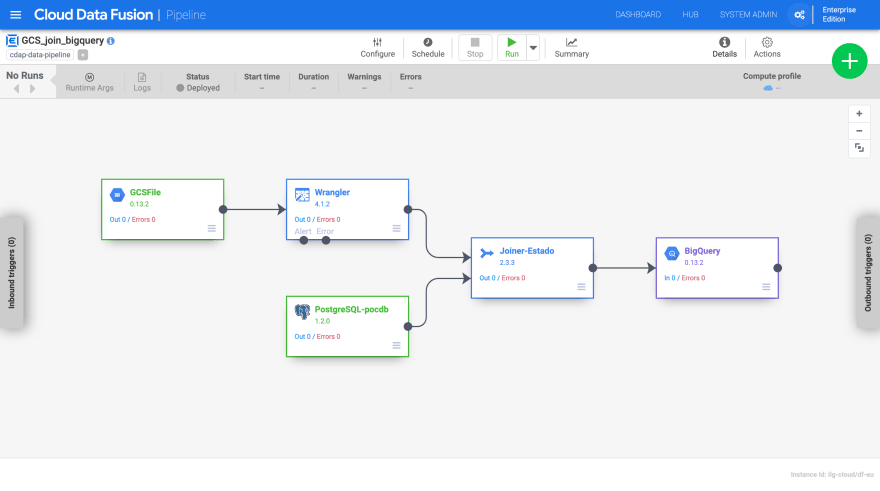880x491 pixels.
Task: Click the Wrangler Error port
Action: click(x=326, y=240)
